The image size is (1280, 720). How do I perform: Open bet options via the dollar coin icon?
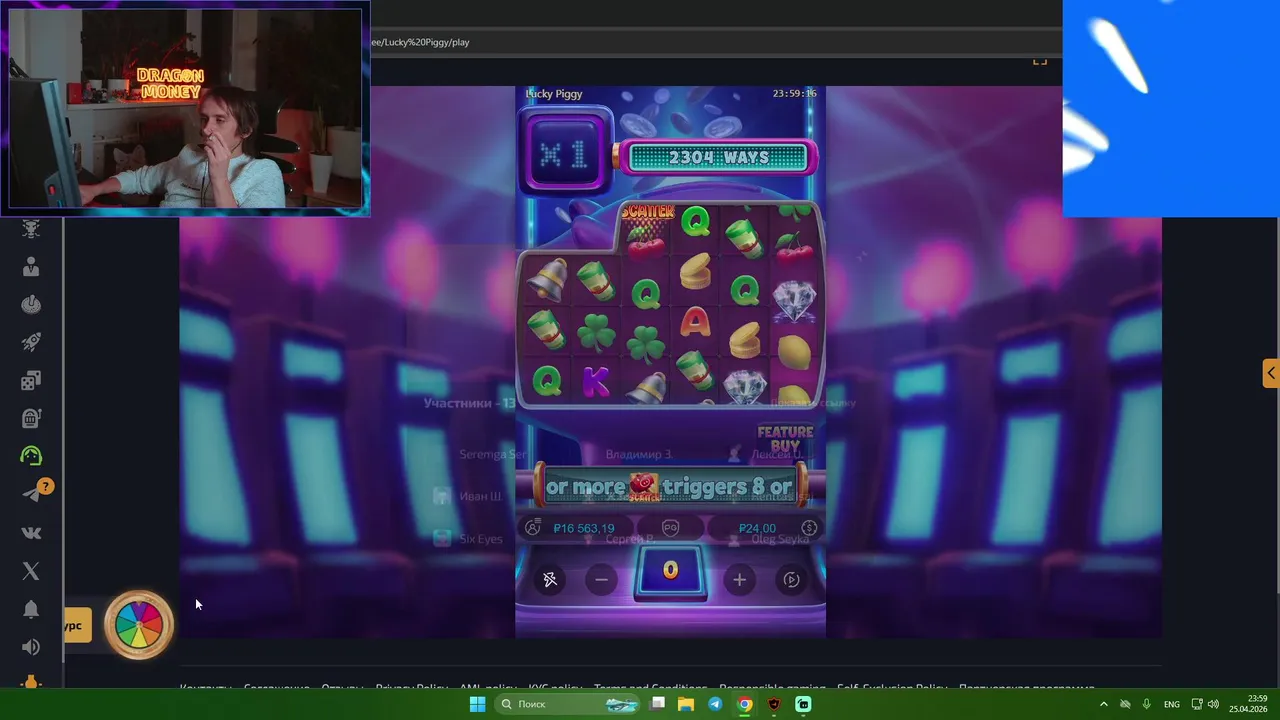(x=809, y=528)
